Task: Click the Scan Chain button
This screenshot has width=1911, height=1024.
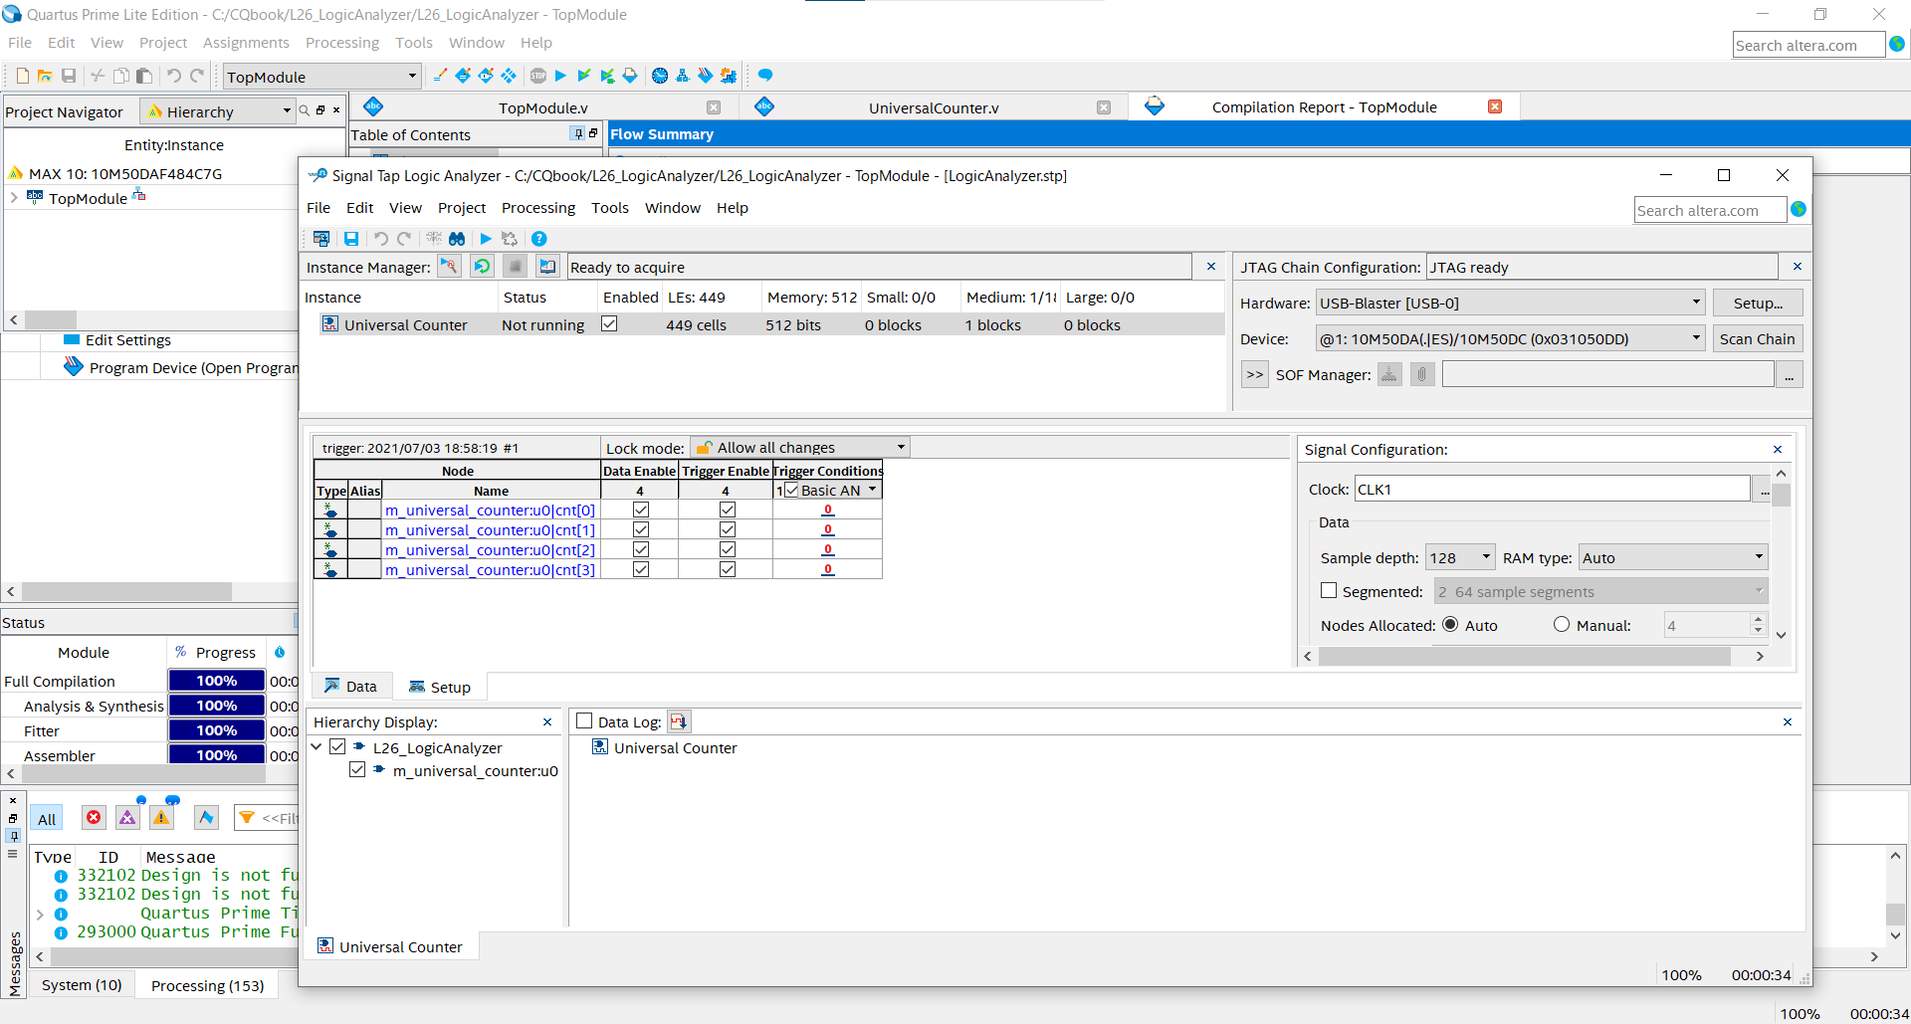Action: pos(1756,339)
